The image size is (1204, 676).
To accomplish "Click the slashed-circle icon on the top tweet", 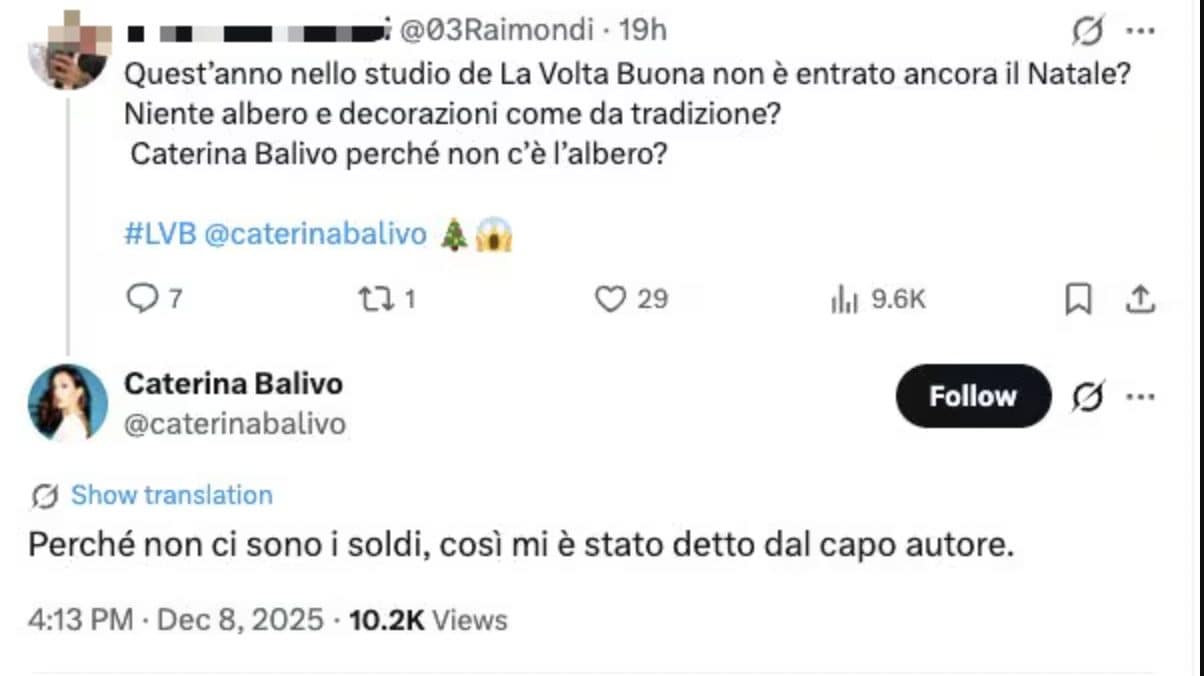I will 1089,32.
